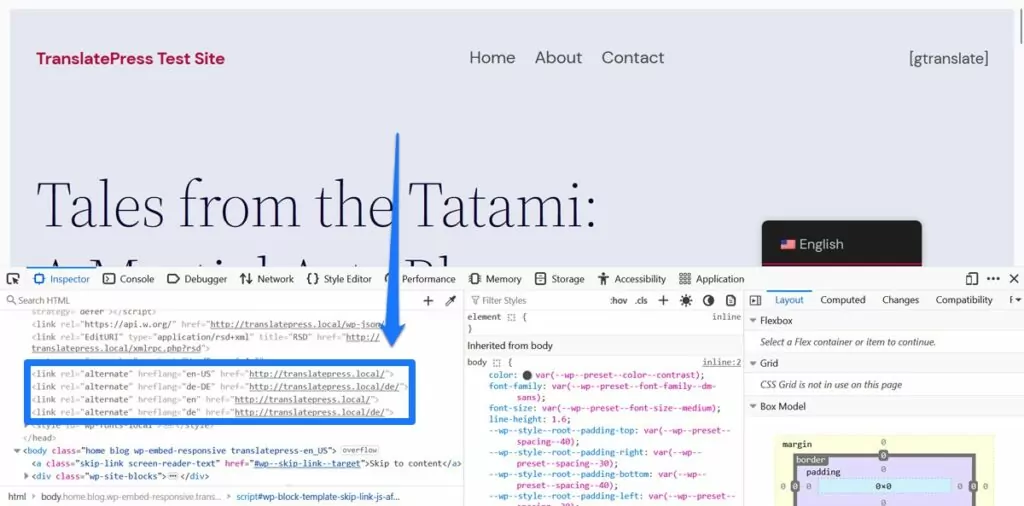Highlight body selector target icon
Viewport: 1024px width, 506px height.
pos(497,362)
